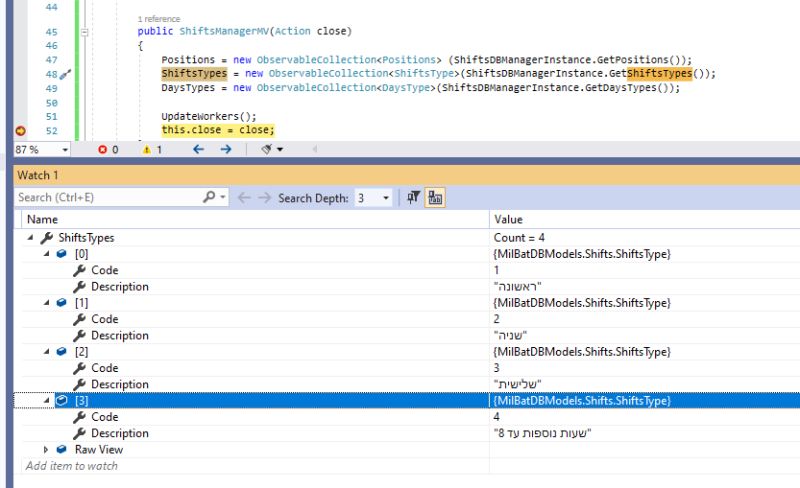This screenshot has width=800, height=488.
Task: Click the 'Count = 4' value cell
Action: point(519,237)
